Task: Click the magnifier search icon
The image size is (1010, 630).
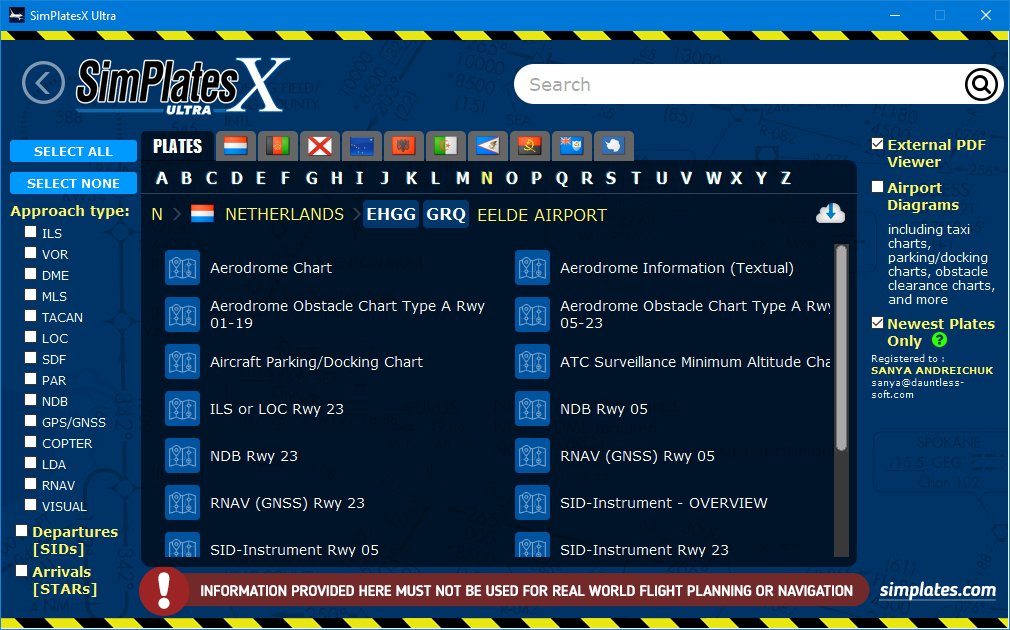Action: point(980,84)
